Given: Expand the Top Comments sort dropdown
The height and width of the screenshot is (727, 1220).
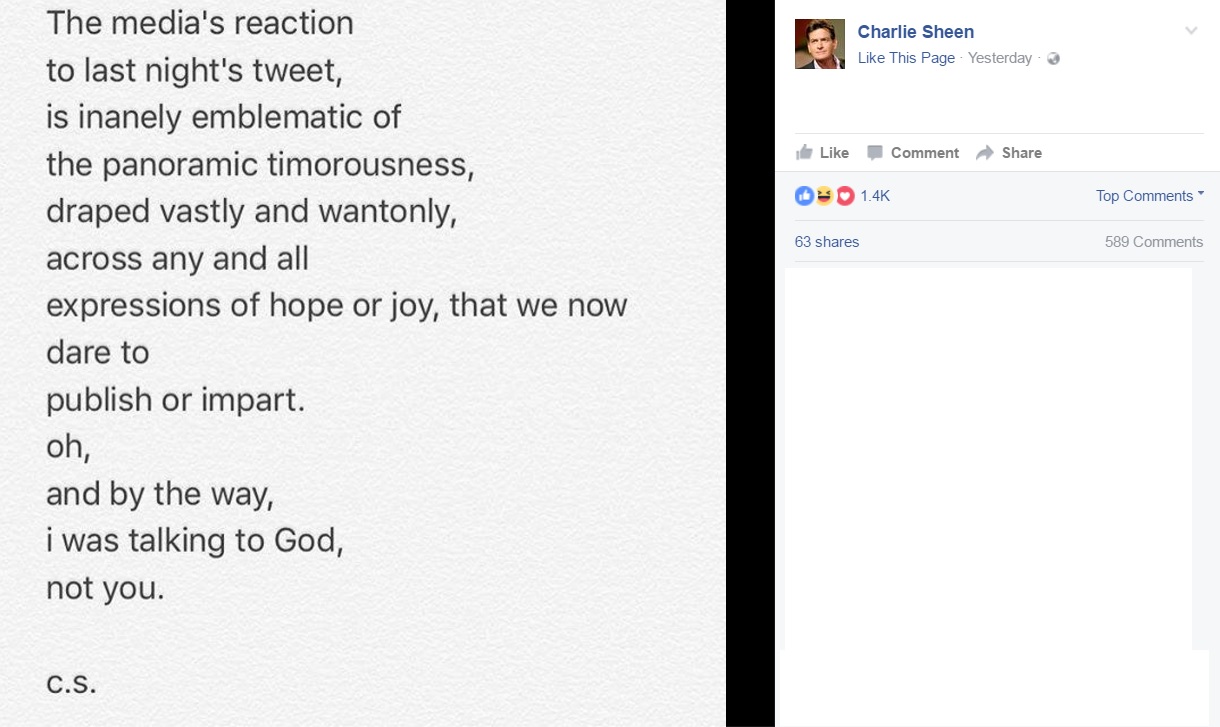Looking at the screenshot, I should pyautogui.click(x=1150, y=196).
